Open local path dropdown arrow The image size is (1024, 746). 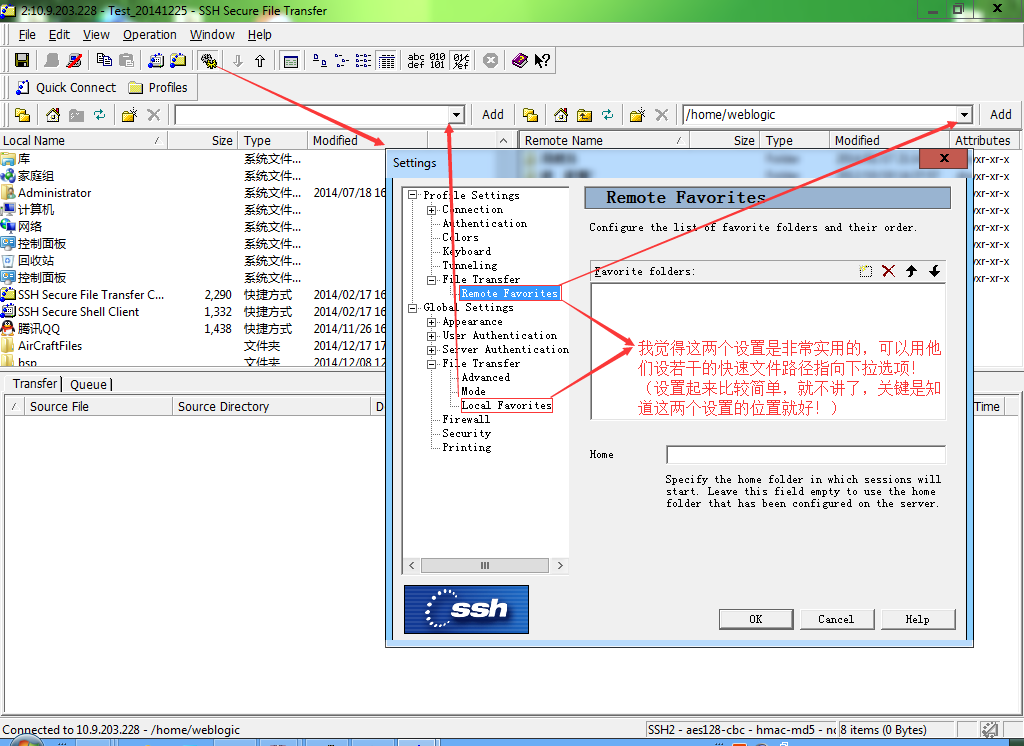(456, 115)
